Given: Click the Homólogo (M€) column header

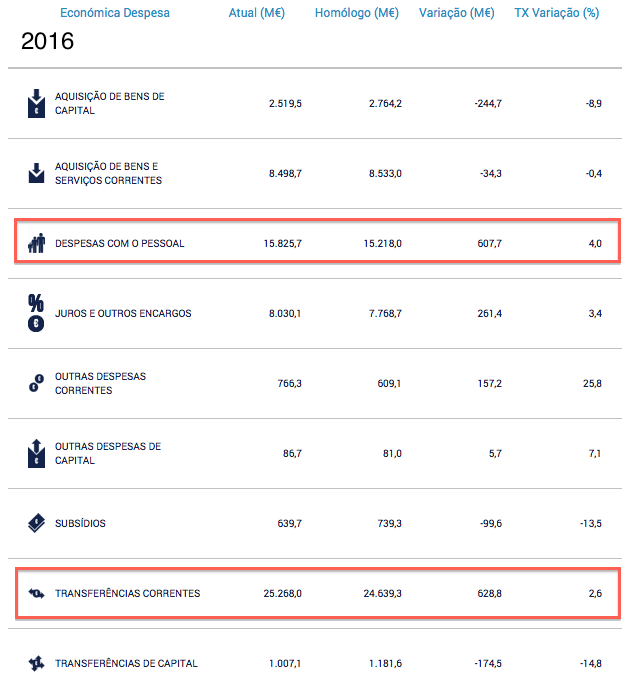Looking at the screenshot, I should pos(357,13).
